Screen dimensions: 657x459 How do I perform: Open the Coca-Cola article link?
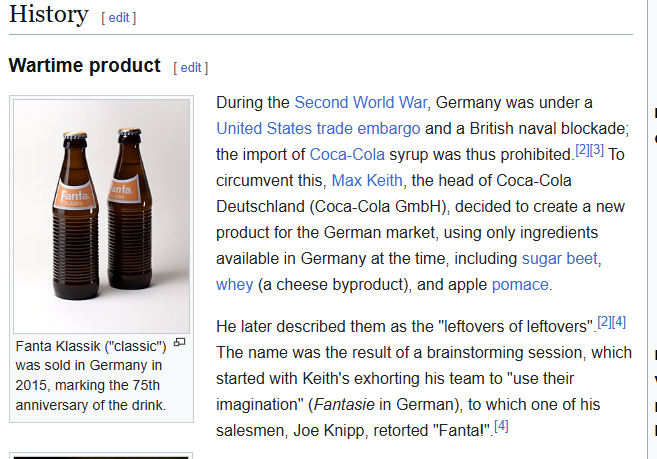(x=347, y=155)
